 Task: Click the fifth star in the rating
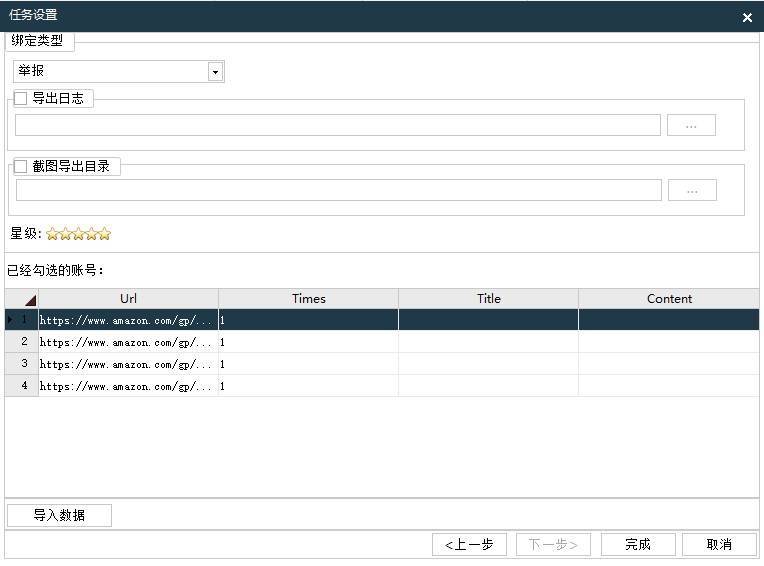pos(104,234)
